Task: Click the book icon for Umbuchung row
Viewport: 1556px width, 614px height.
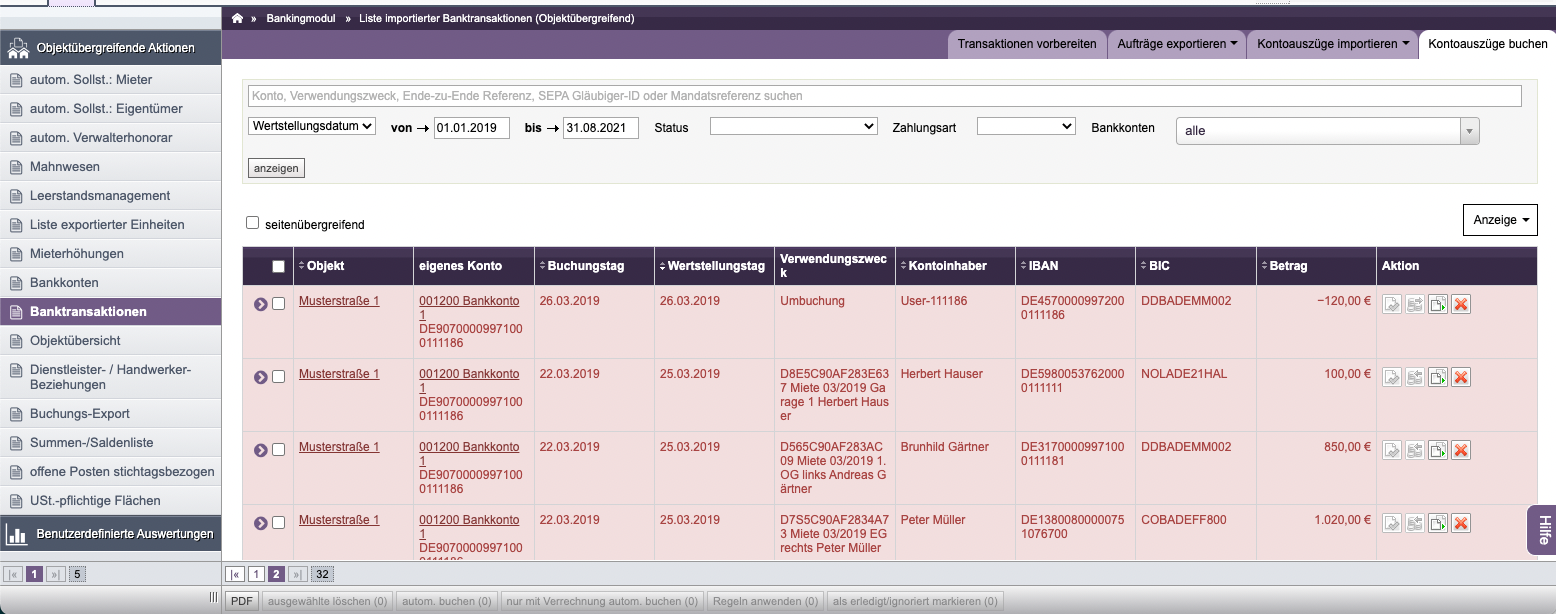Action: [1392, 304]
